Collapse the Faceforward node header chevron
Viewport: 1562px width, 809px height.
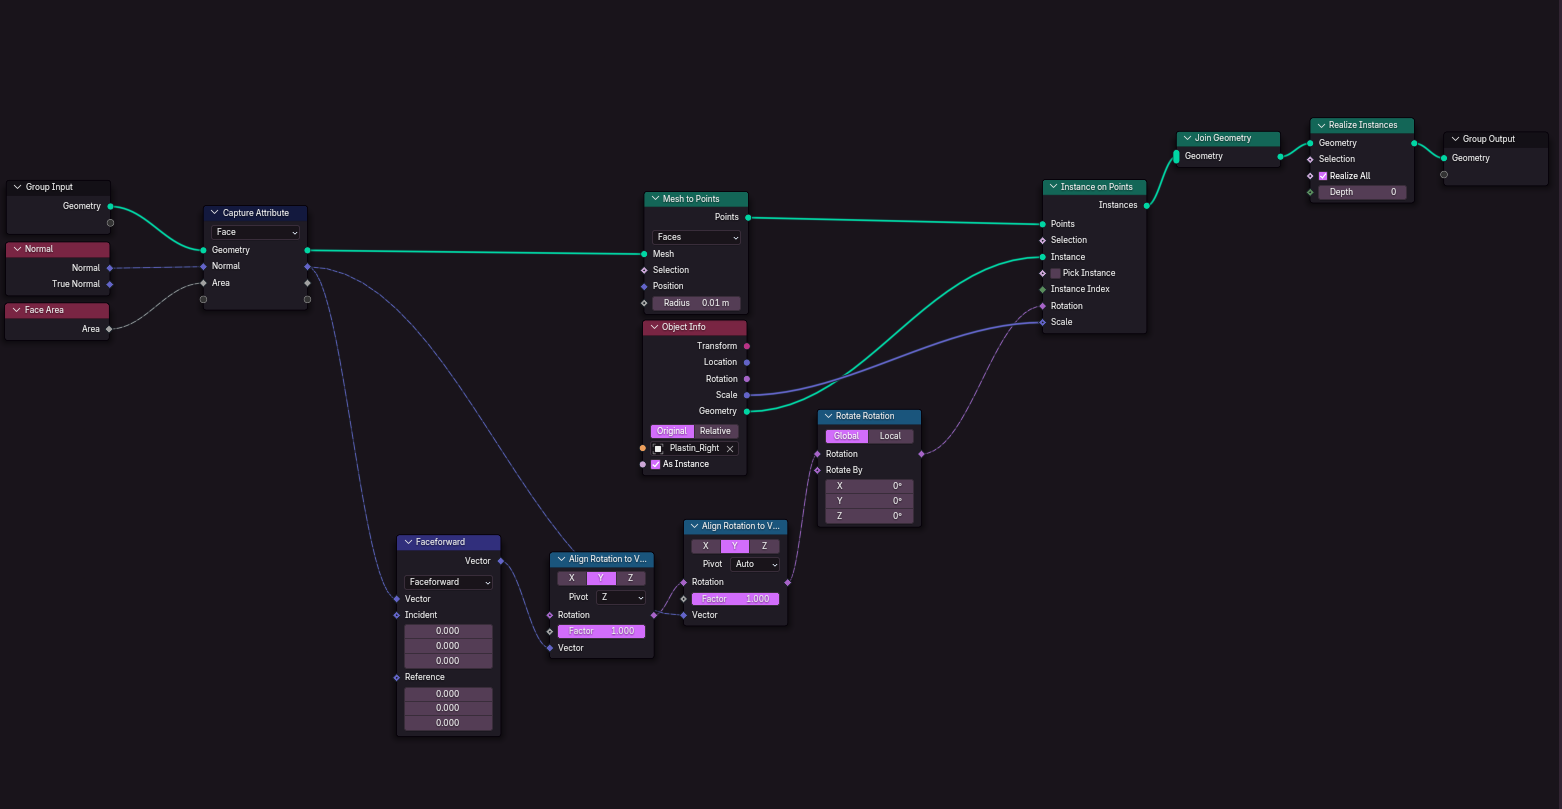(408, 542)
